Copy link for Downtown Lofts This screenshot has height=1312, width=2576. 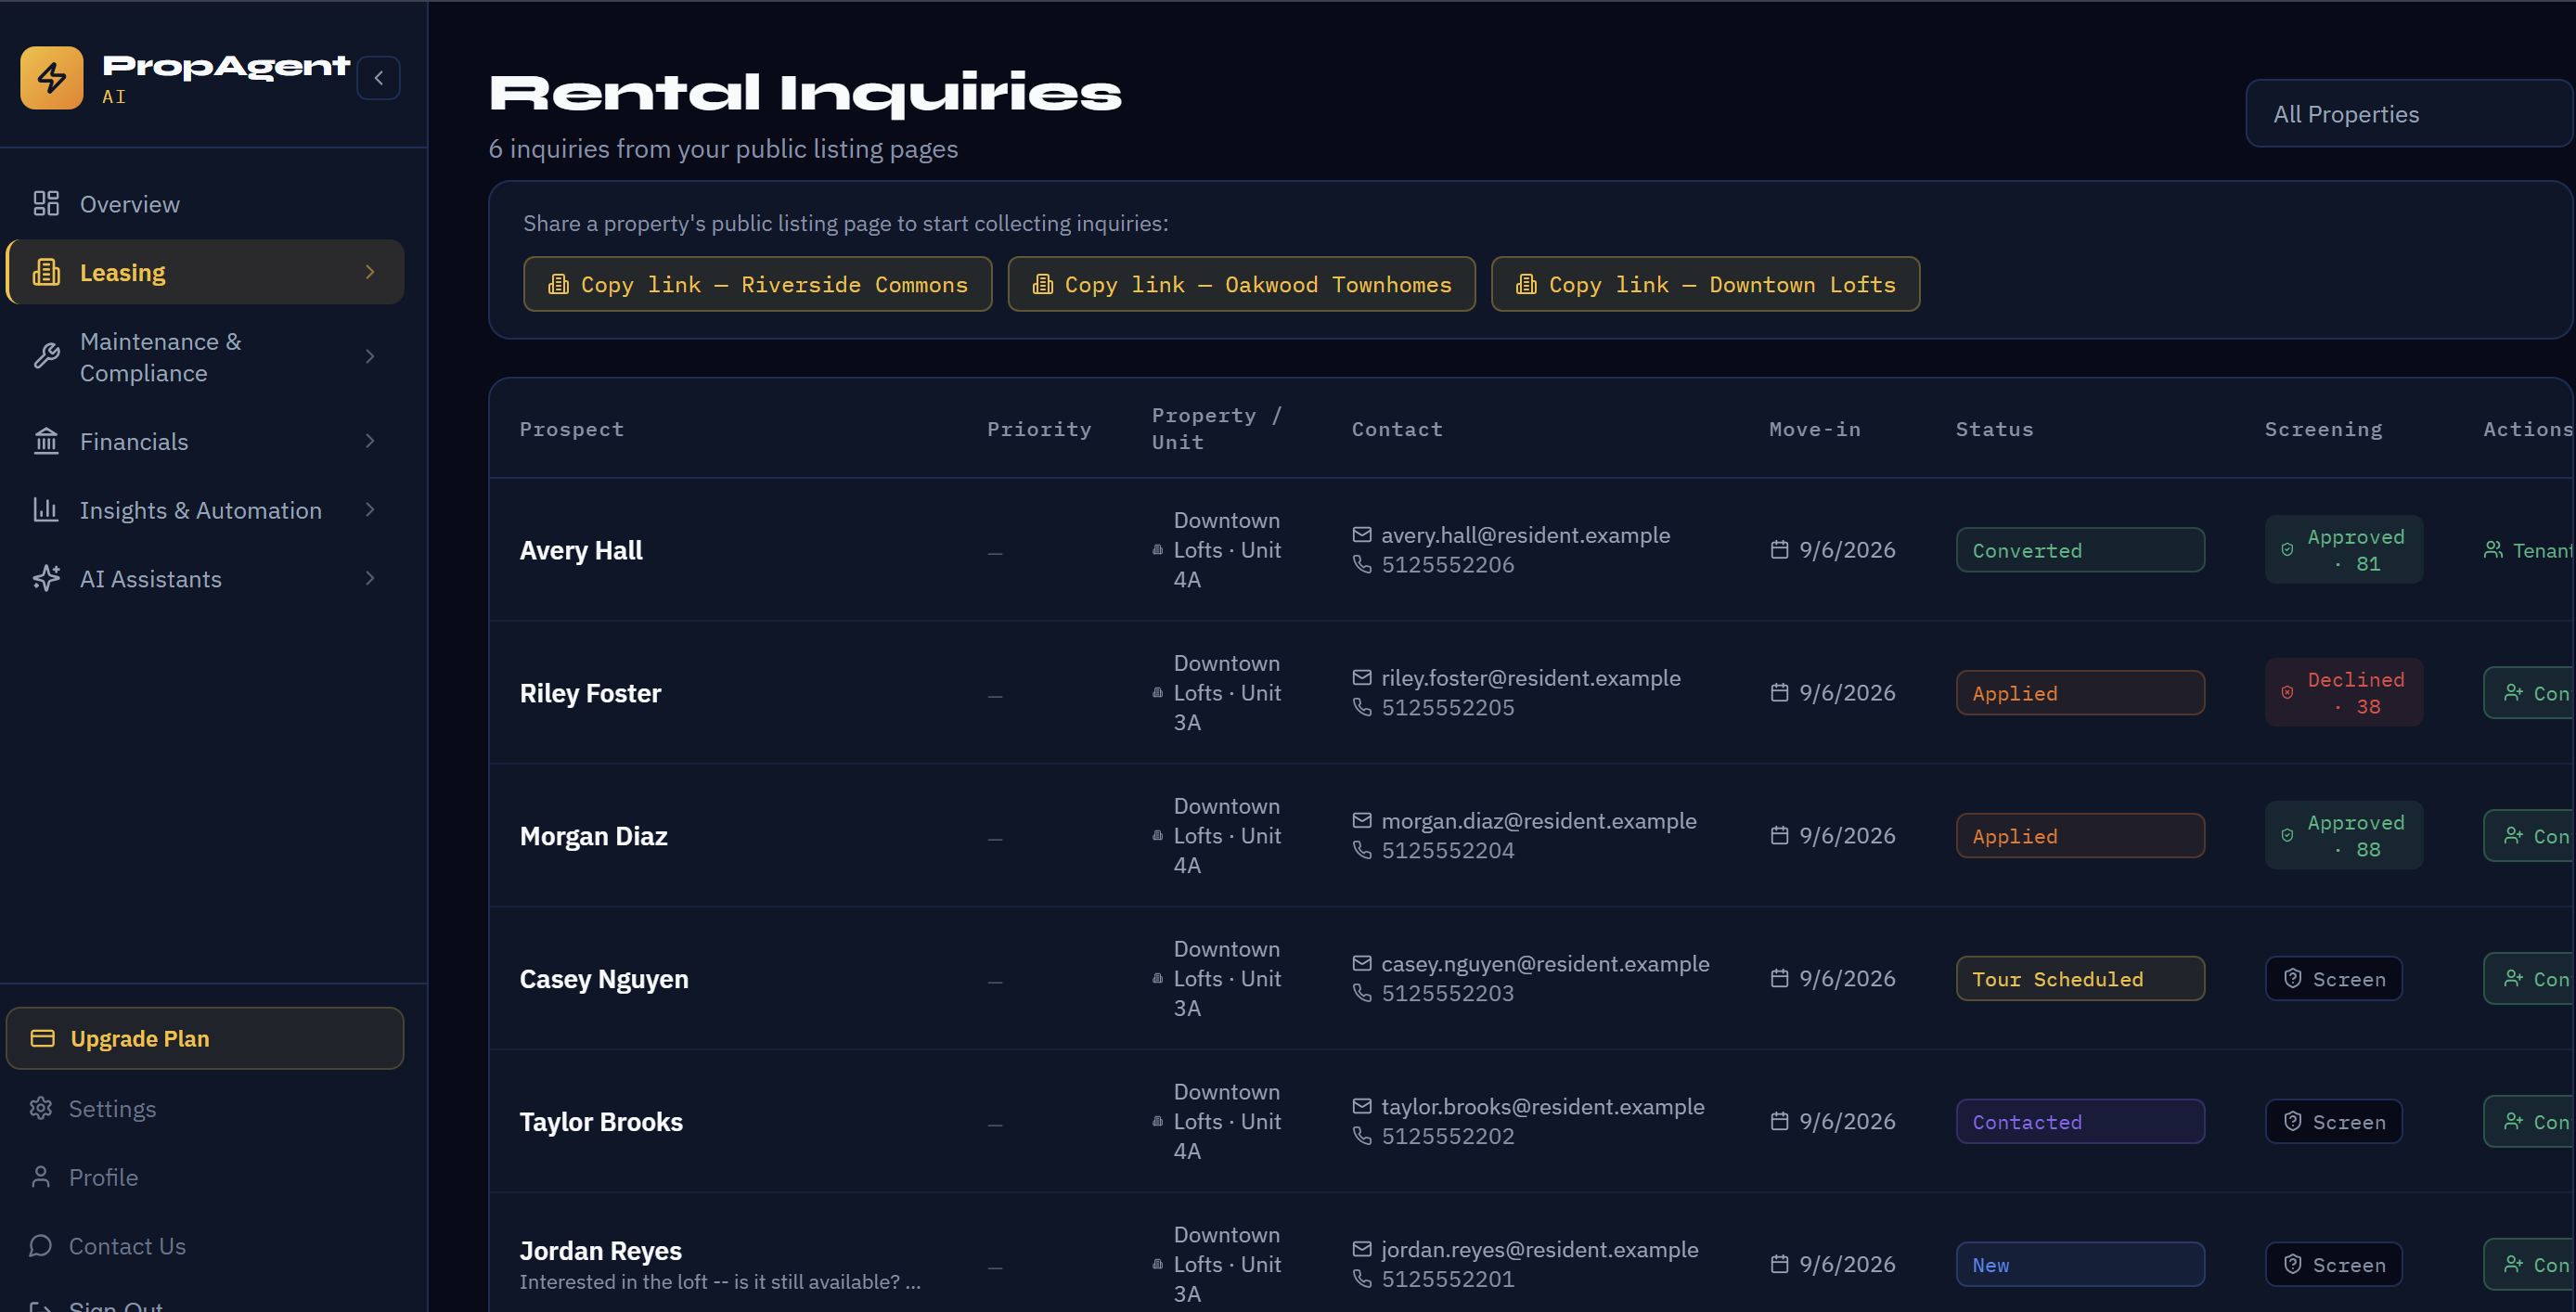[1705, 284]
